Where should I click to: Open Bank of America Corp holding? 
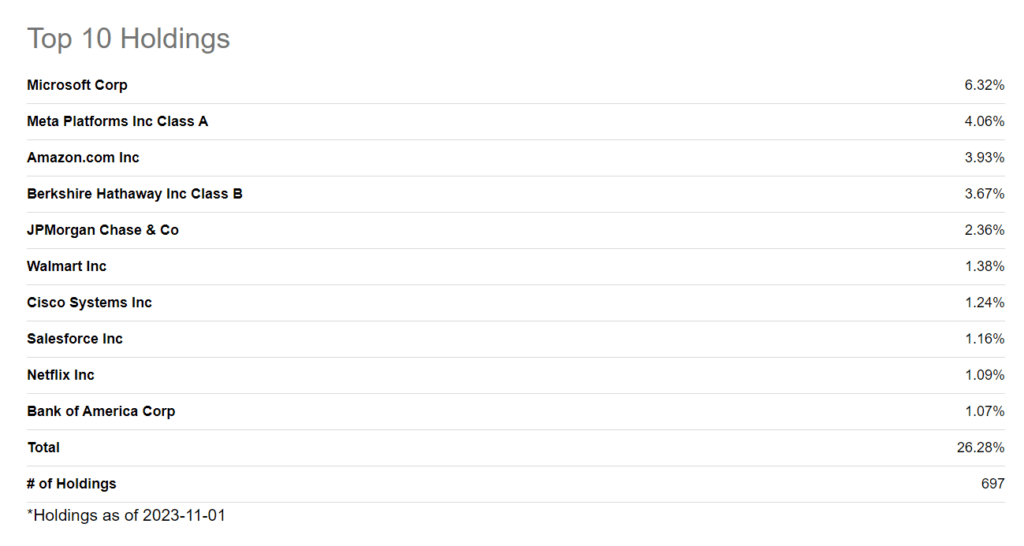pos(101,411)
